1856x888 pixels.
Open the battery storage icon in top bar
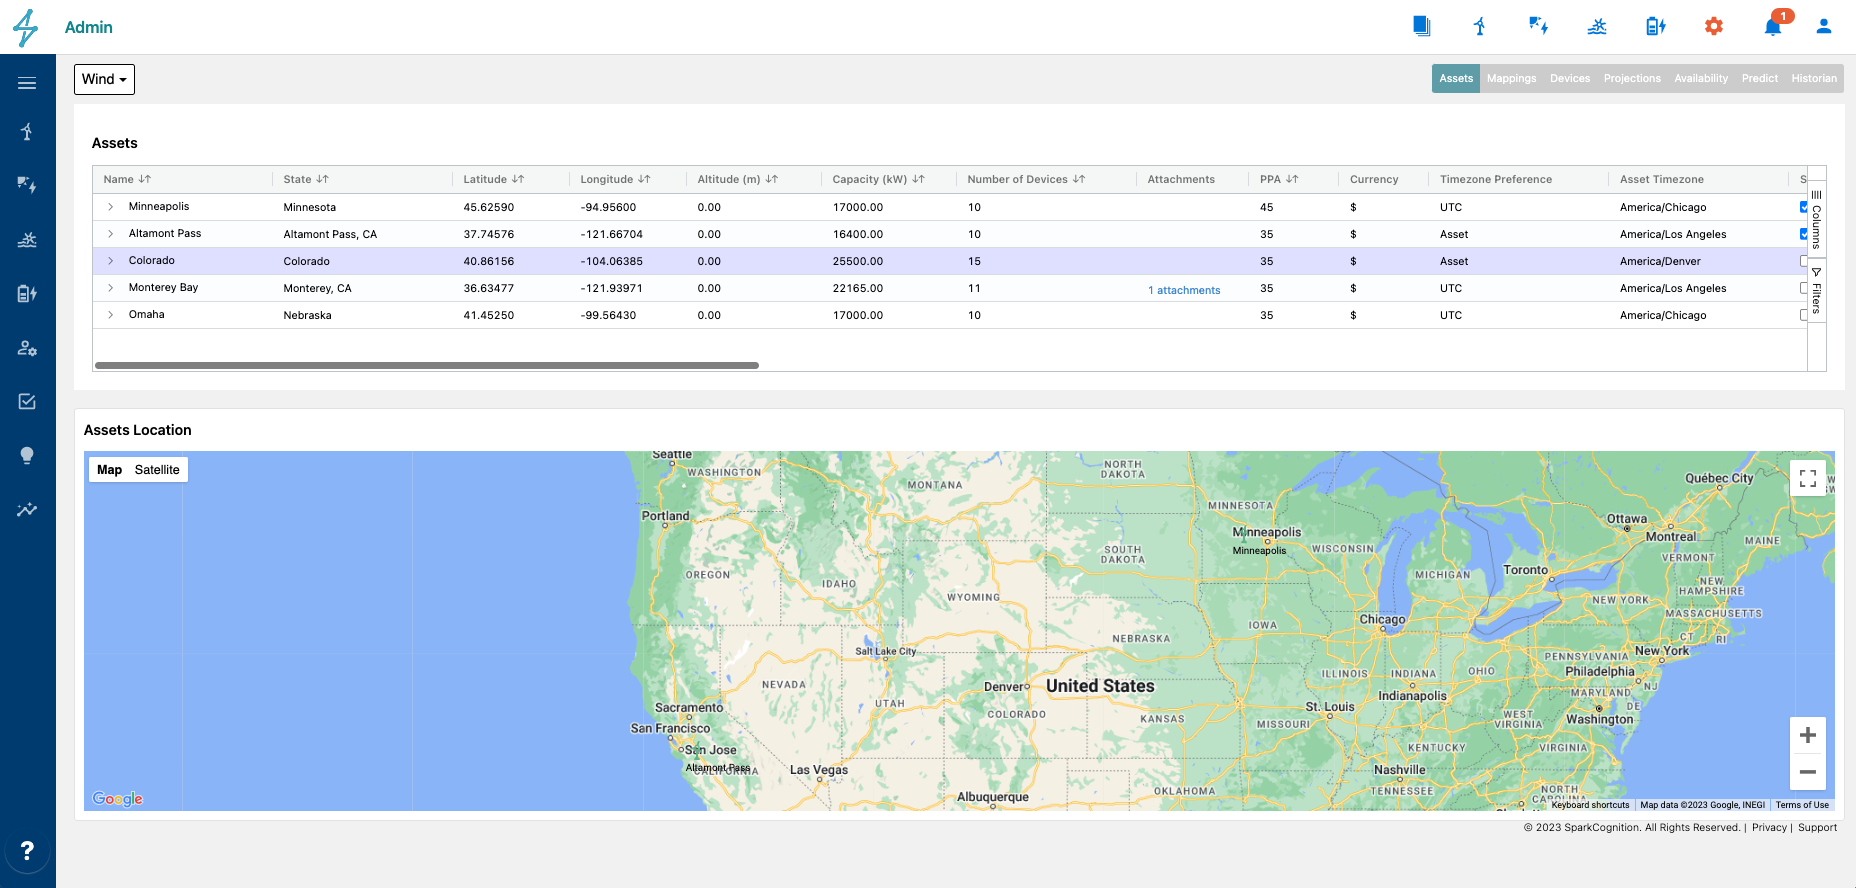click(1655, 27)
